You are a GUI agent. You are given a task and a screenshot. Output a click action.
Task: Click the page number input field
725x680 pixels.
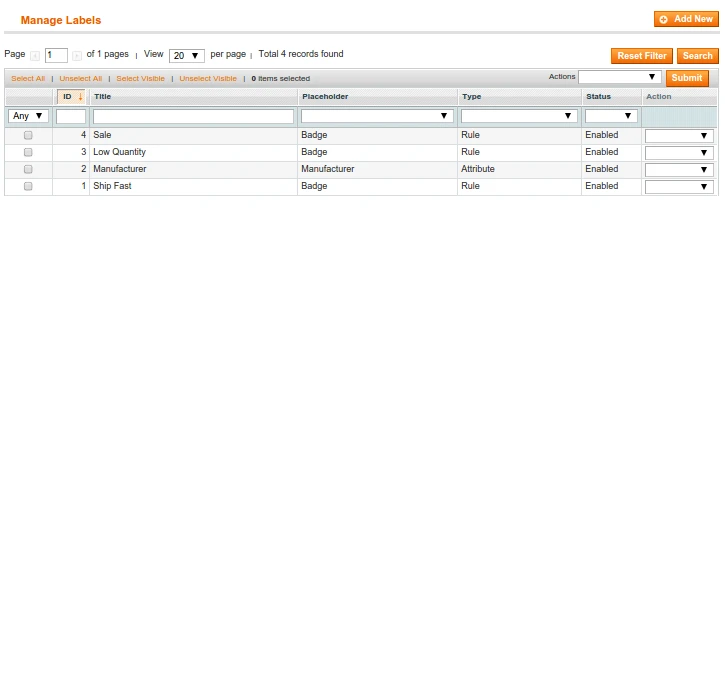pos(56,56)
